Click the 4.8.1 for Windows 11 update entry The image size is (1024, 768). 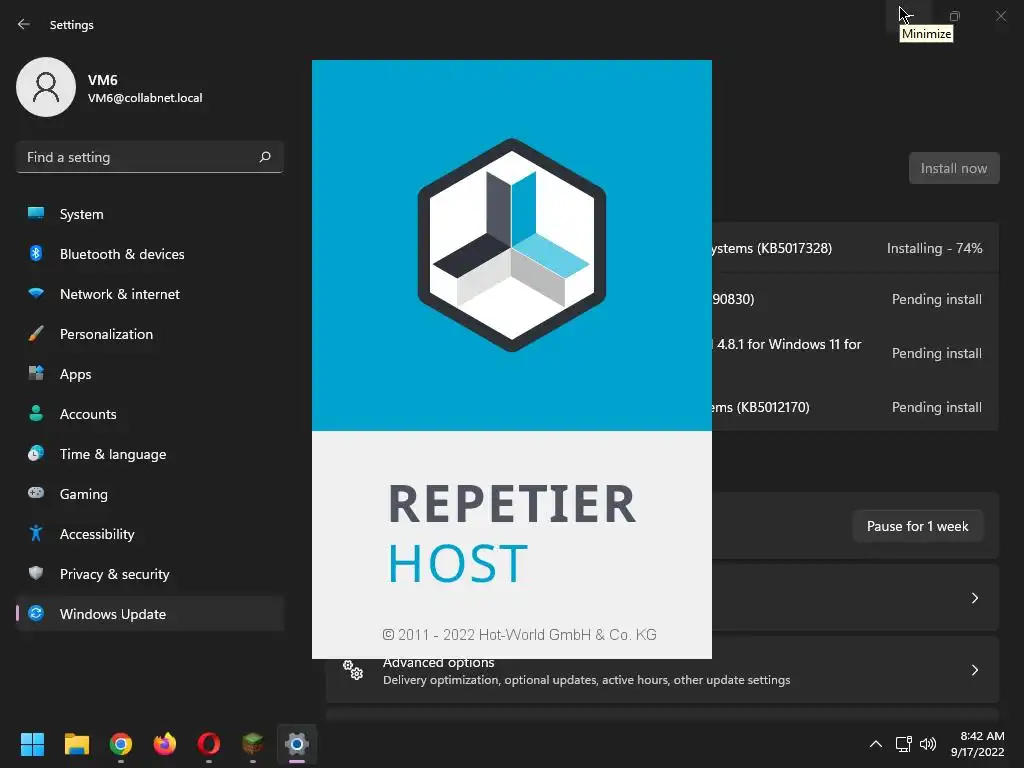855,353
